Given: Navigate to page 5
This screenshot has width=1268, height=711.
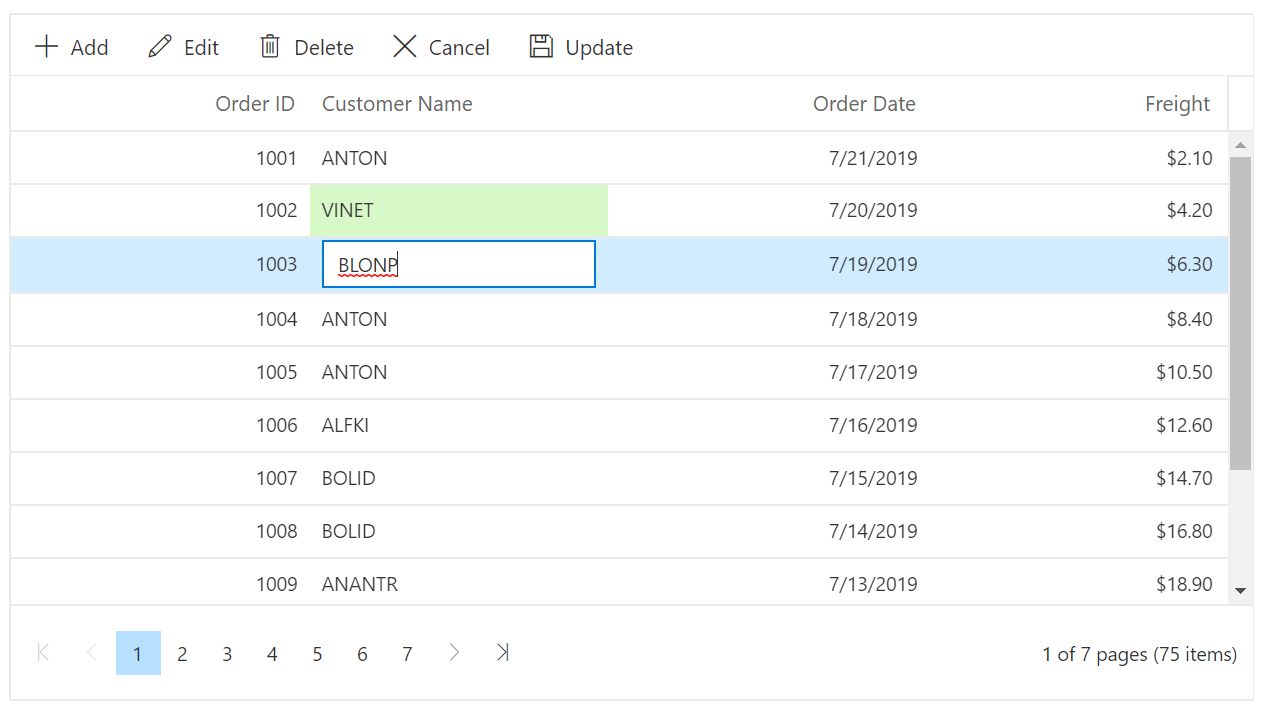Looking at the screenshot, I should 317,654.
